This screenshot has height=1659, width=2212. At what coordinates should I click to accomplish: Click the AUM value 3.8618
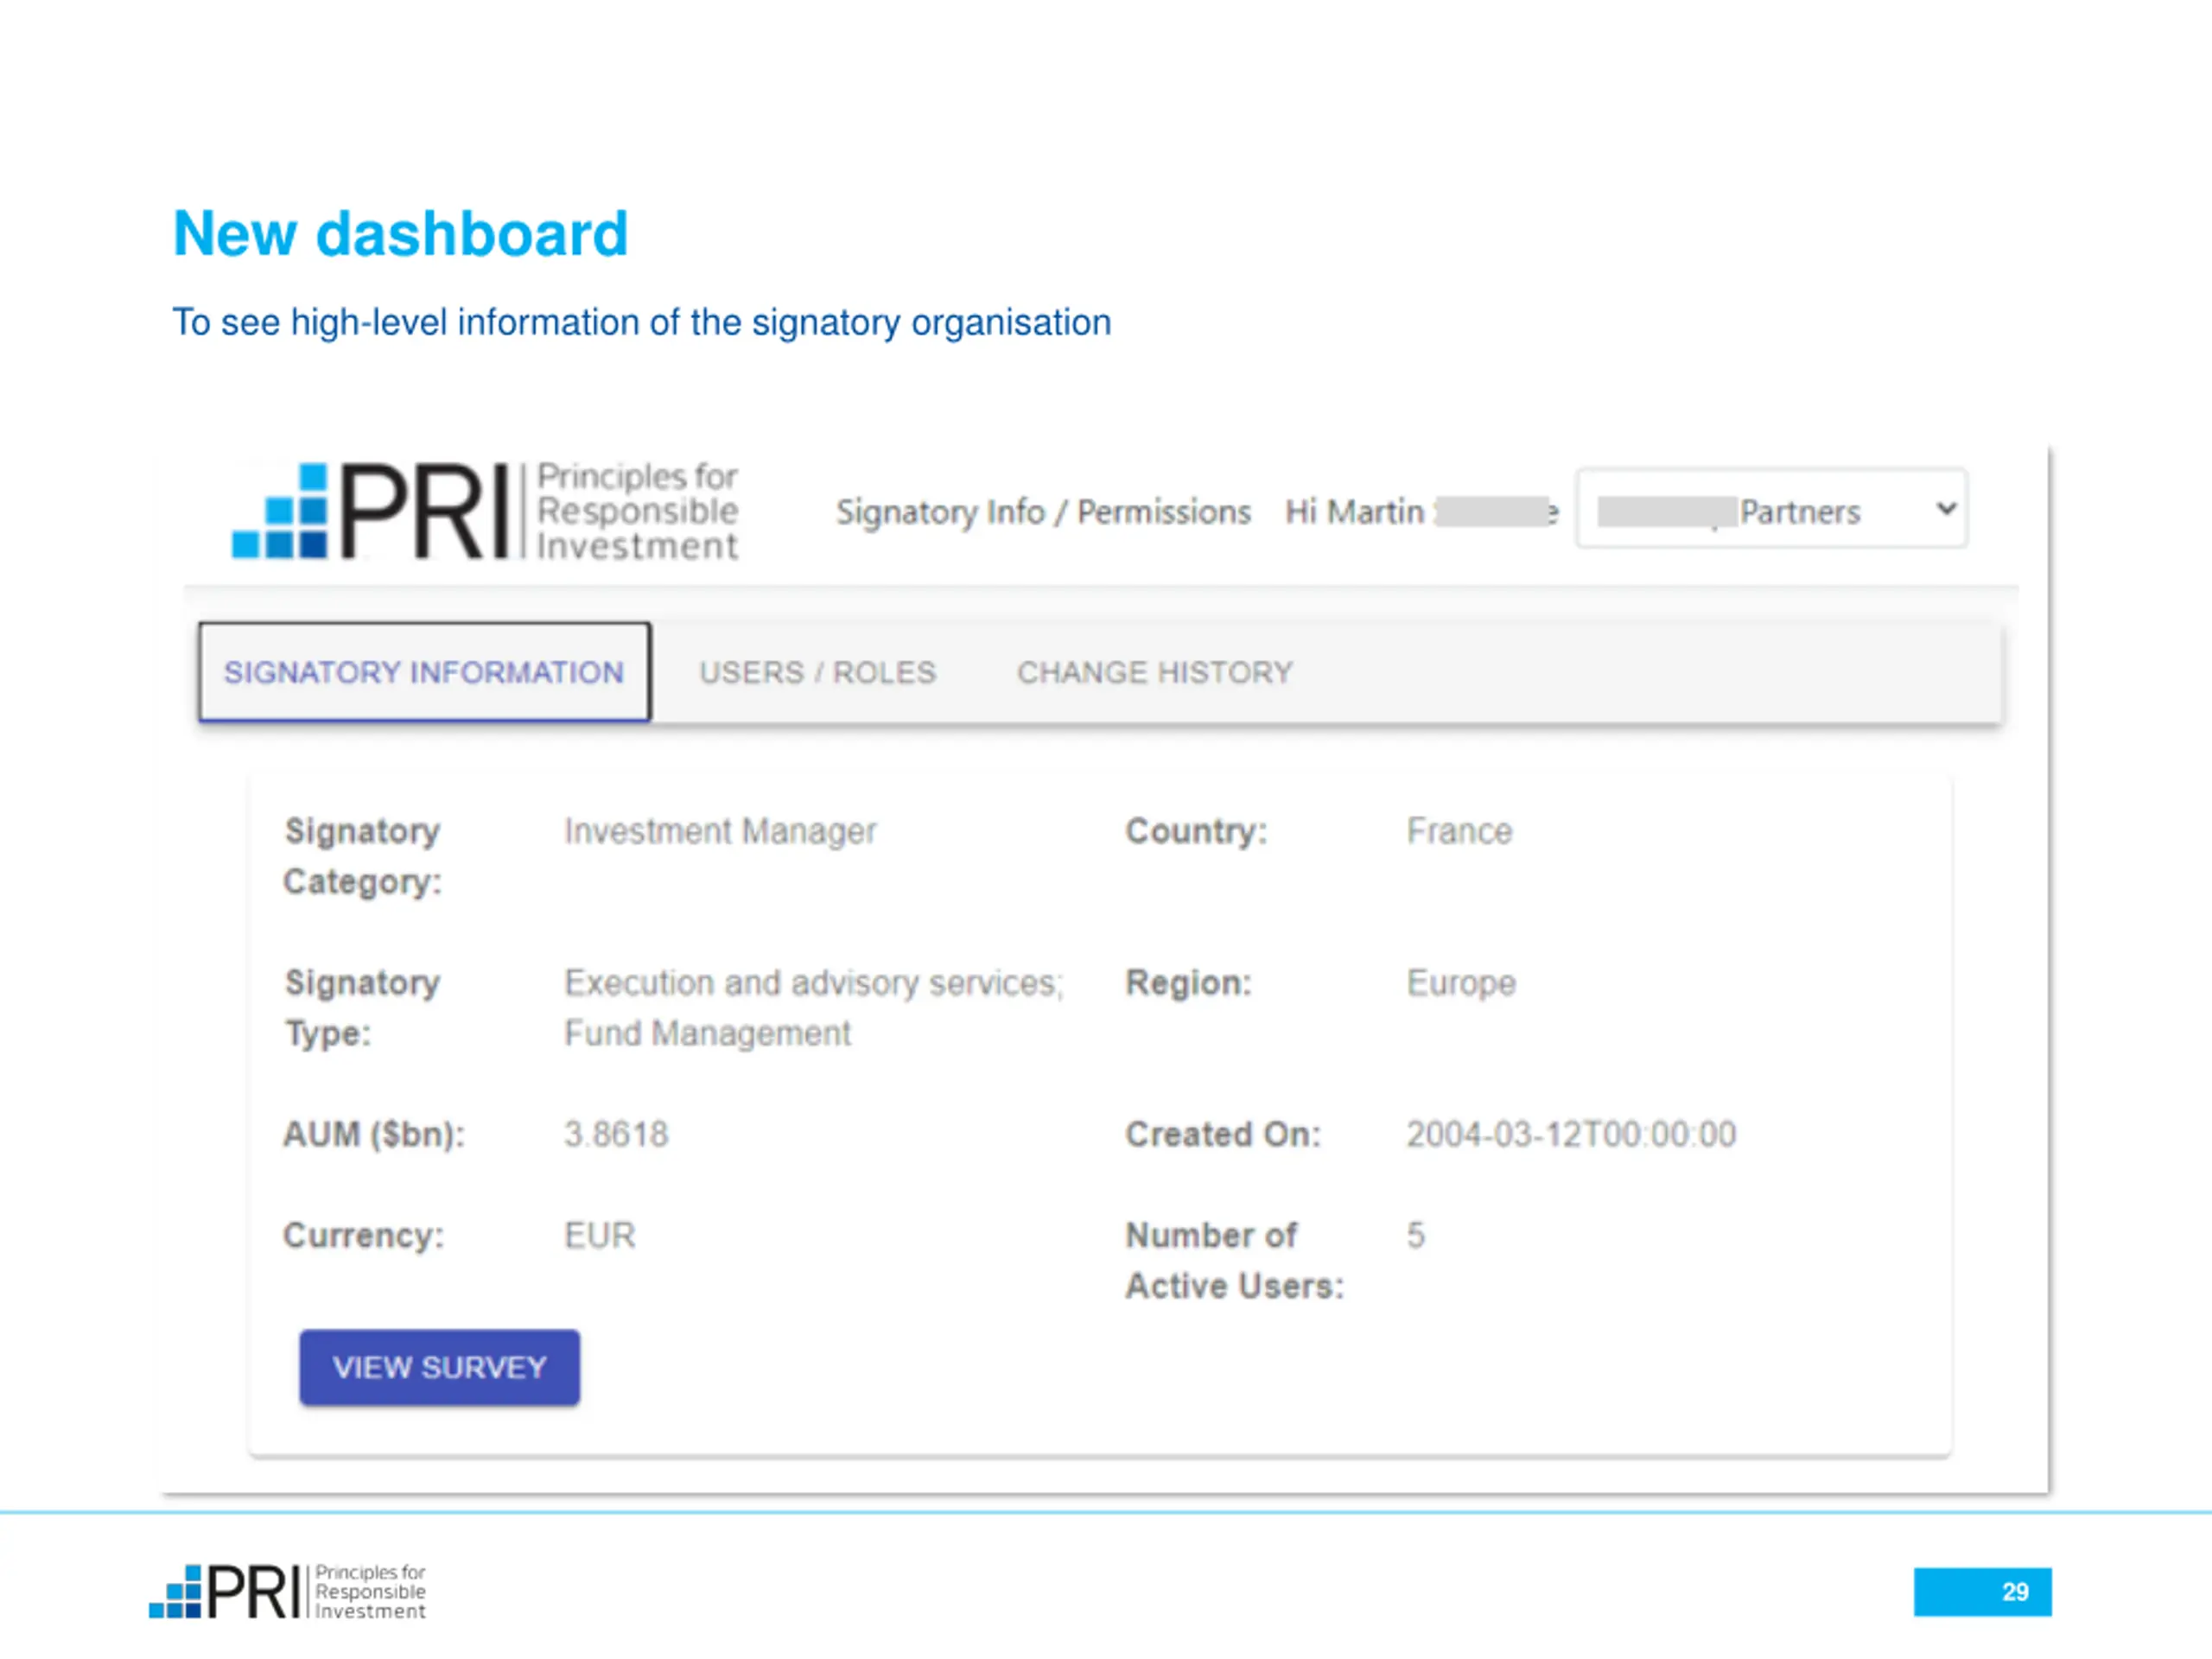point(616,1134)
